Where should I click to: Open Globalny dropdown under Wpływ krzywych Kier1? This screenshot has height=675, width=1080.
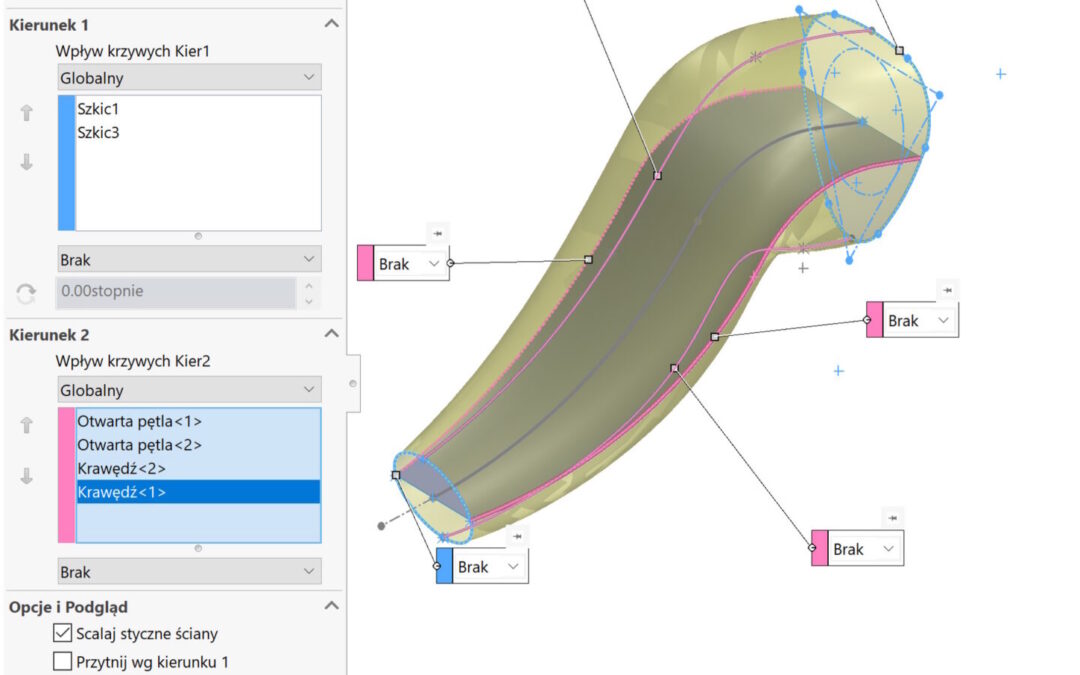(189, 77)
